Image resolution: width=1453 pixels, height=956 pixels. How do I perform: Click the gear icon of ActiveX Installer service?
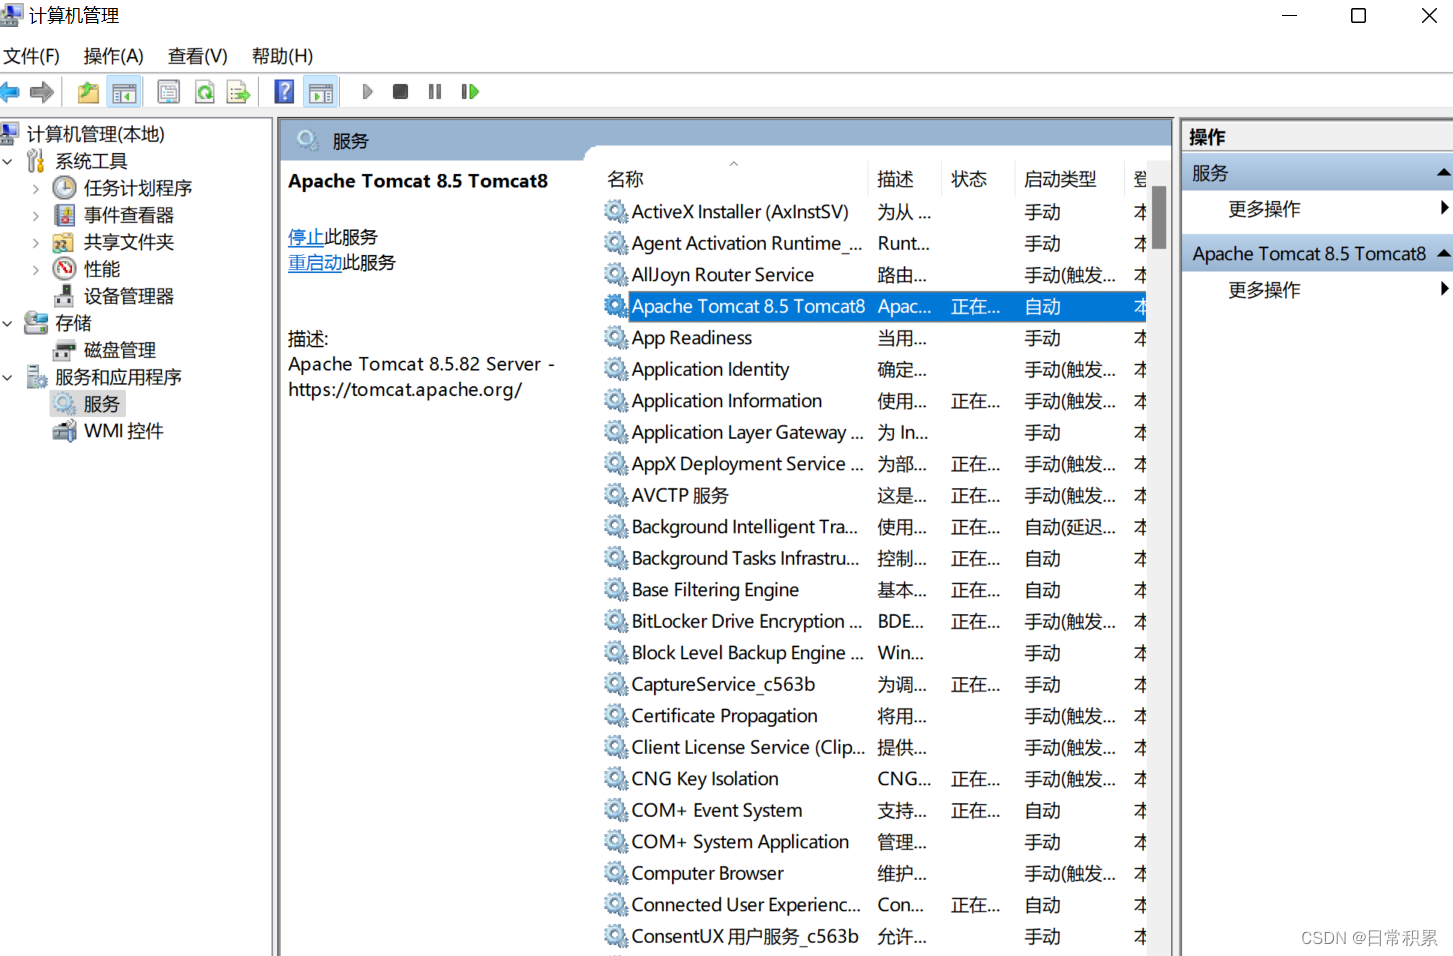(x=616, y=212)
